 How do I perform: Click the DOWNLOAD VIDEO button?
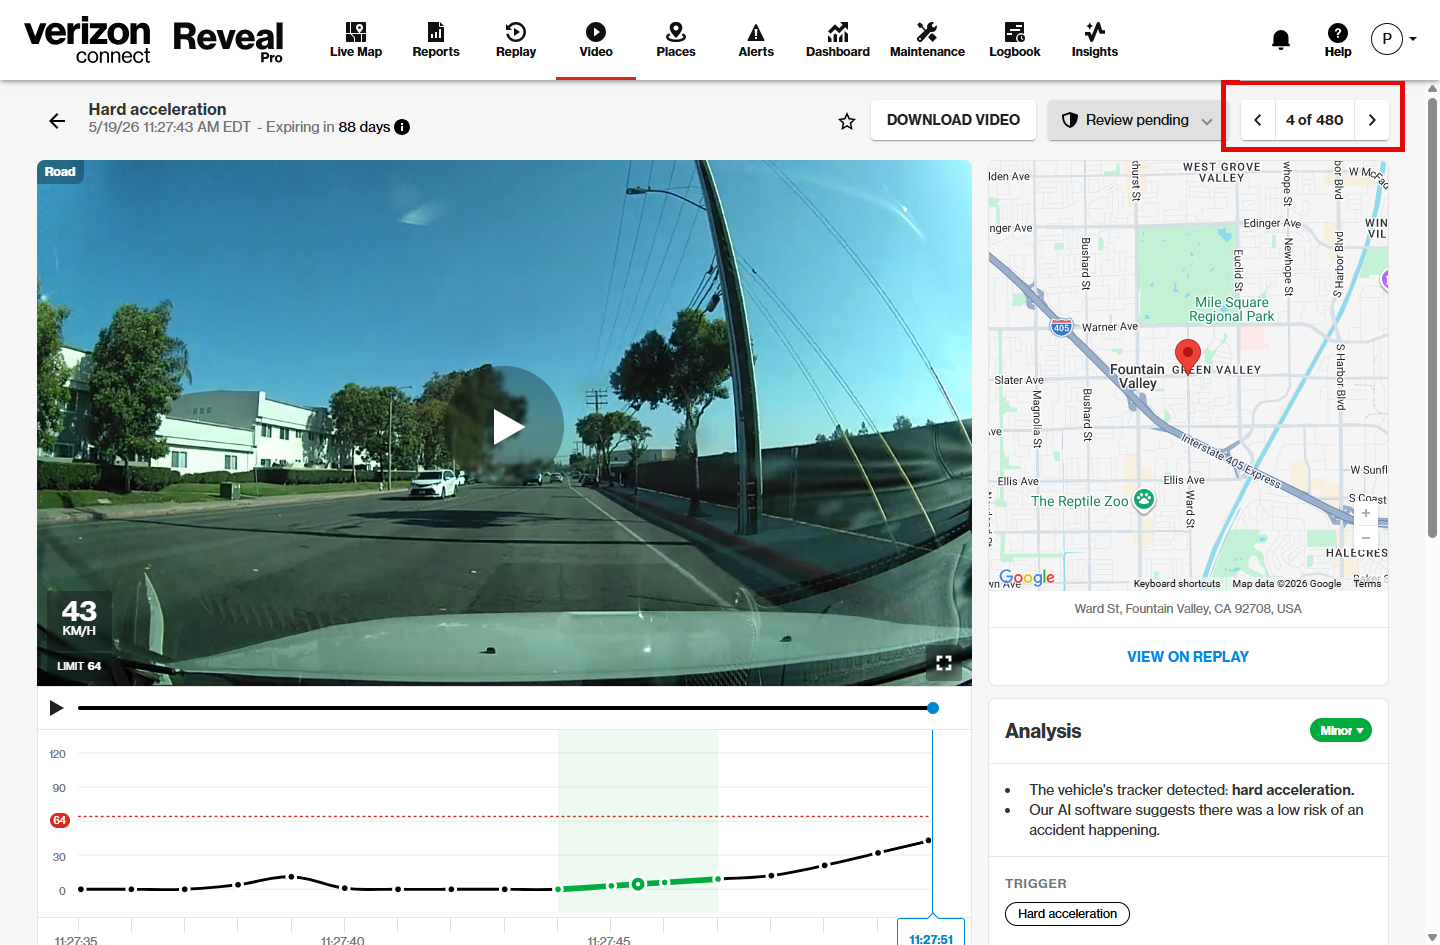point(953,120)
